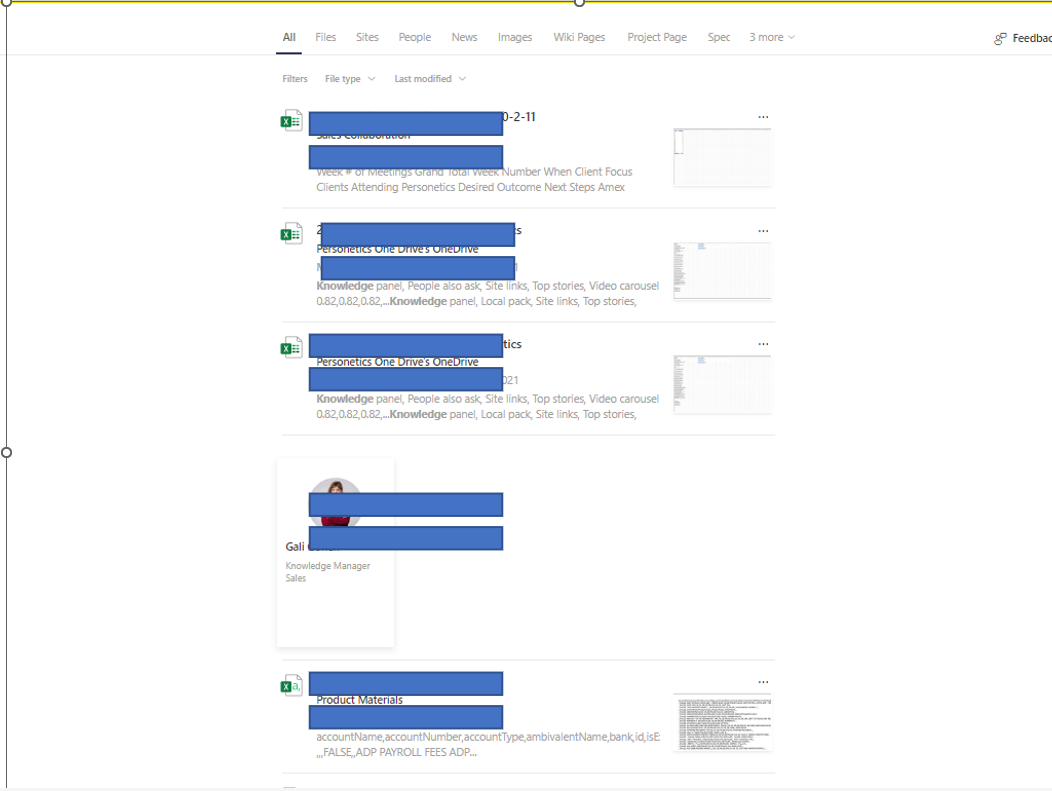Screen dimensions: 1052x791
Task: Switch to the Wiki Pages tab
Action: tap(579, 37)
